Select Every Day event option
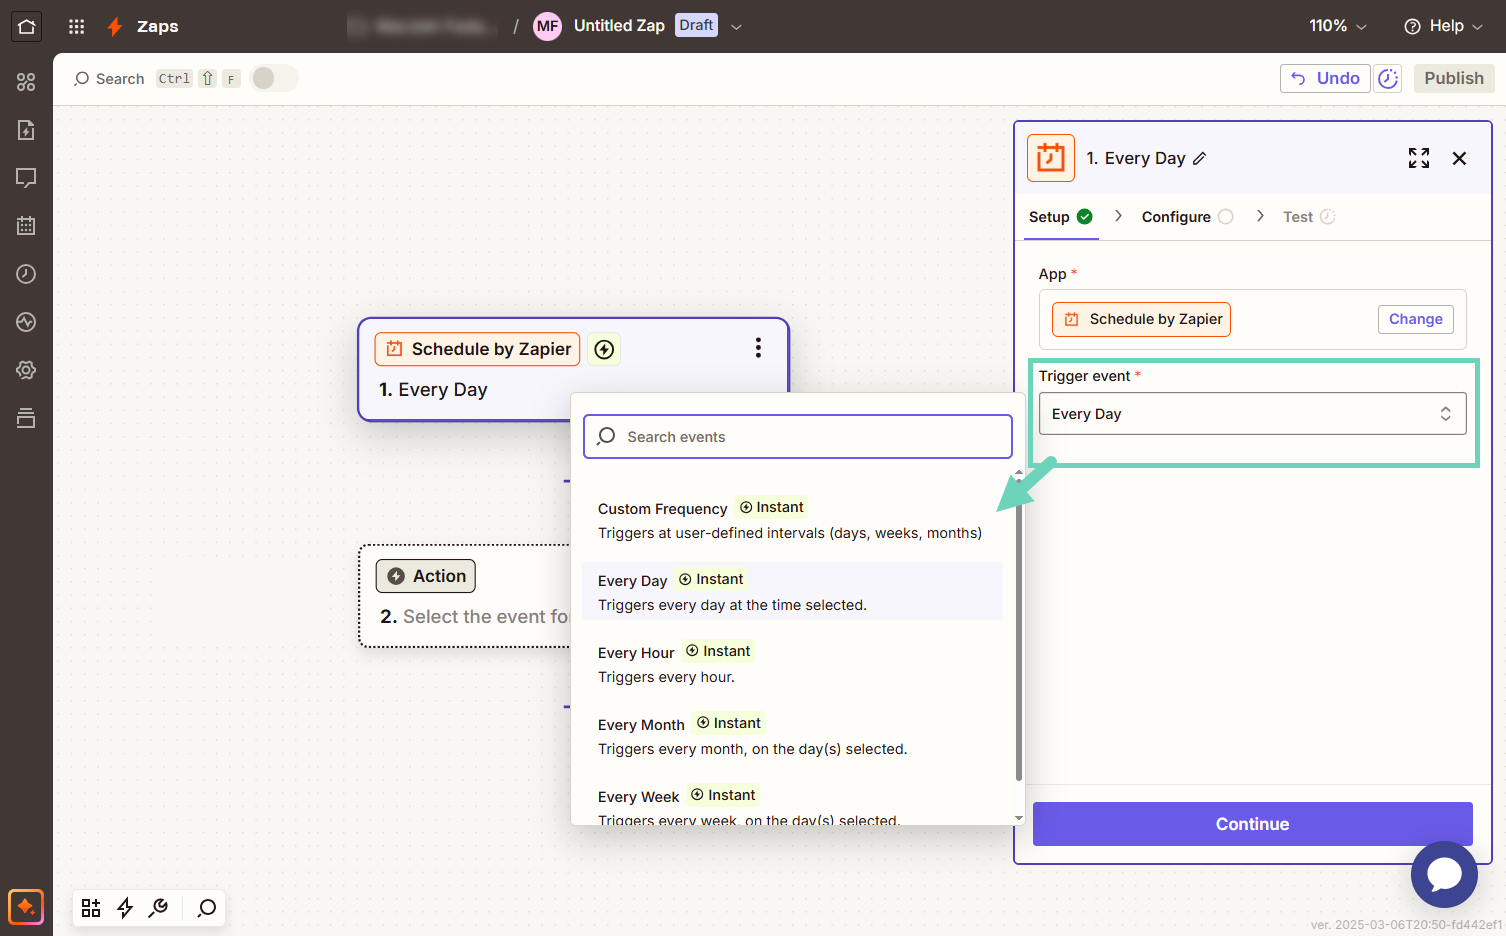 pos(792,592)
